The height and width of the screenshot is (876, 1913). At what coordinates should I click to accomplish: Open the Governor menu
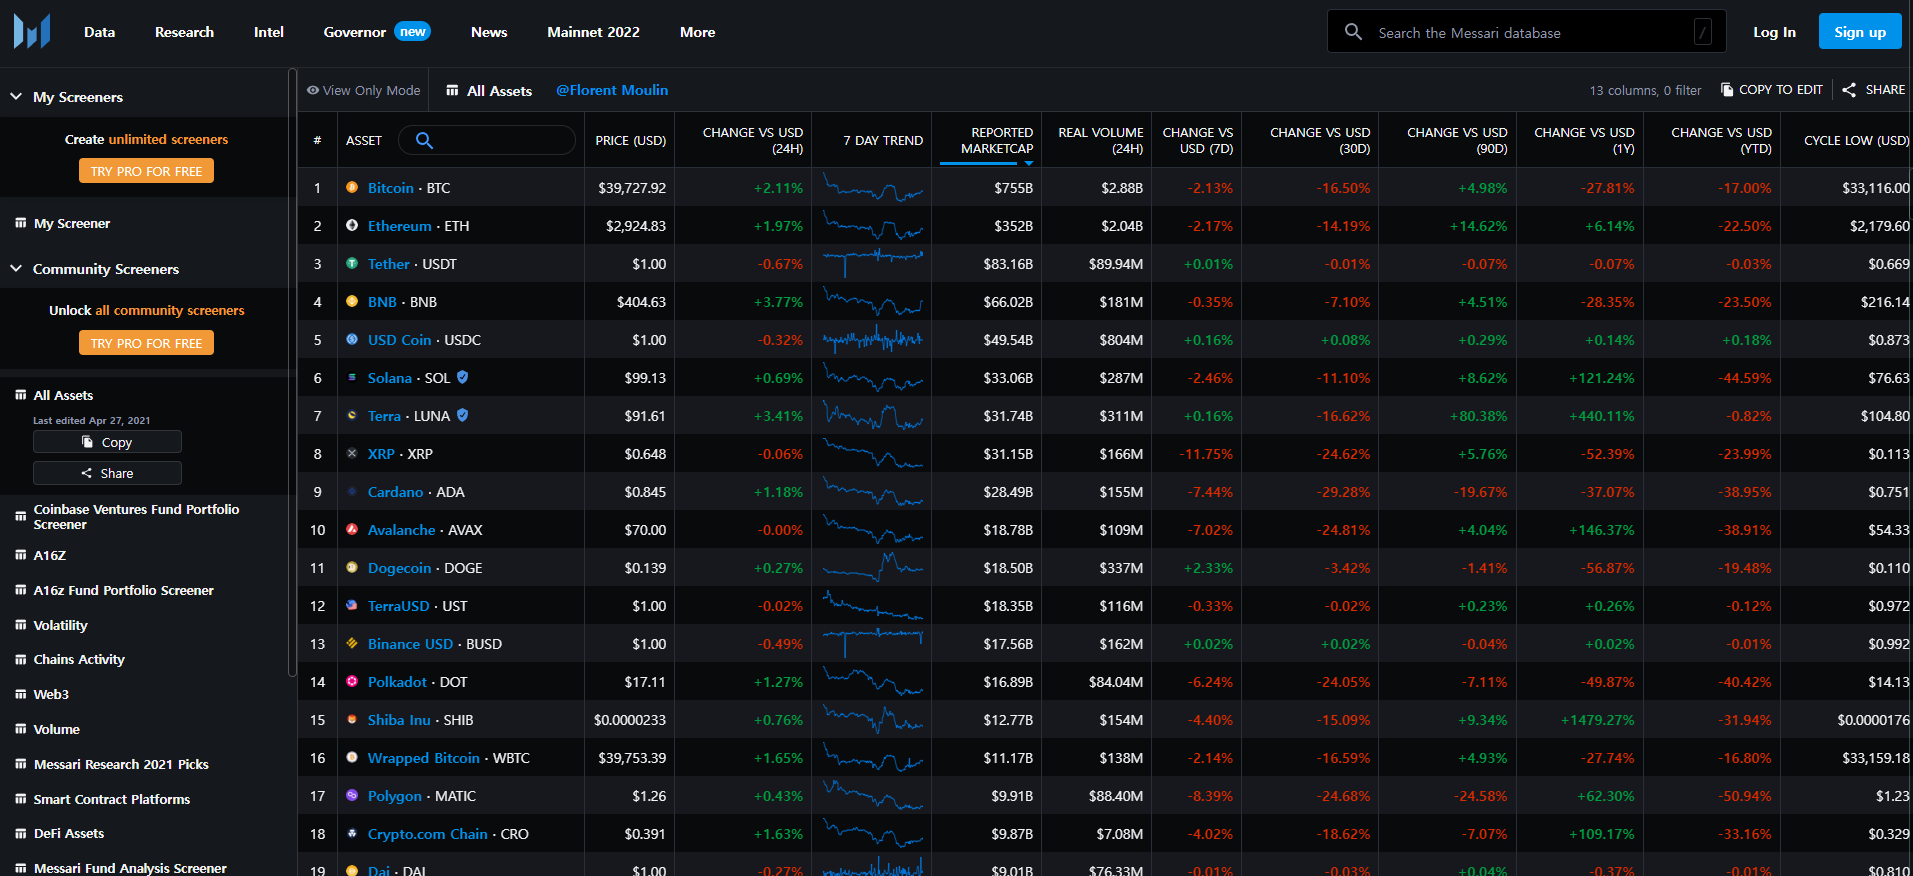click(x=354, y=32)
